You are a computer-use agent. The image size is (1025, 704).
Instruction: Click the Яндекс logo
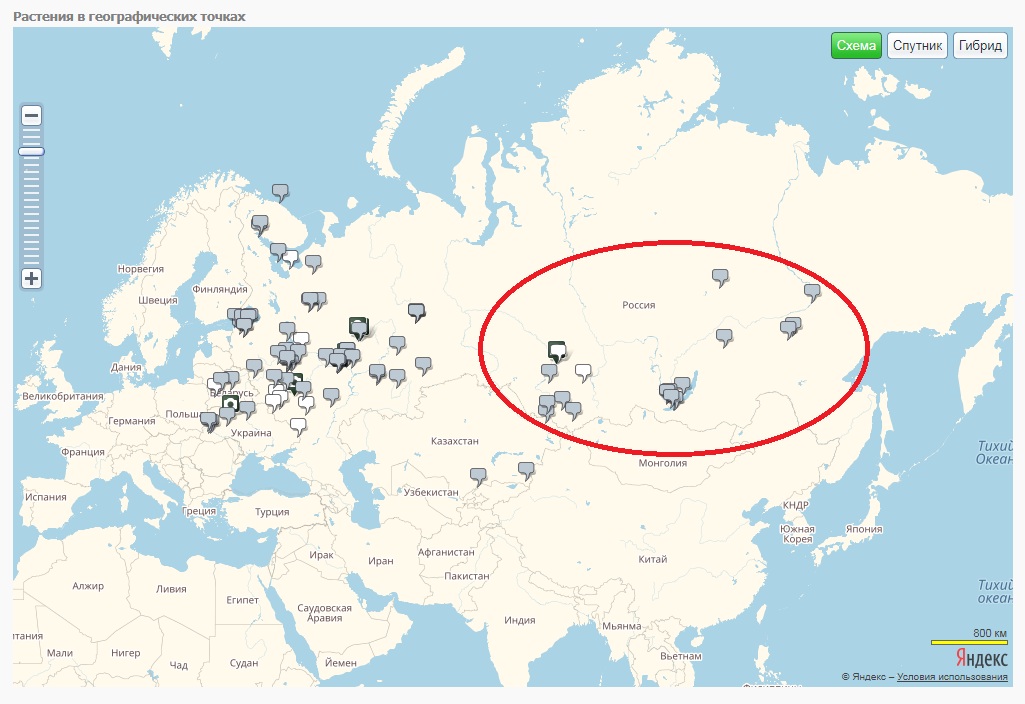981,659
